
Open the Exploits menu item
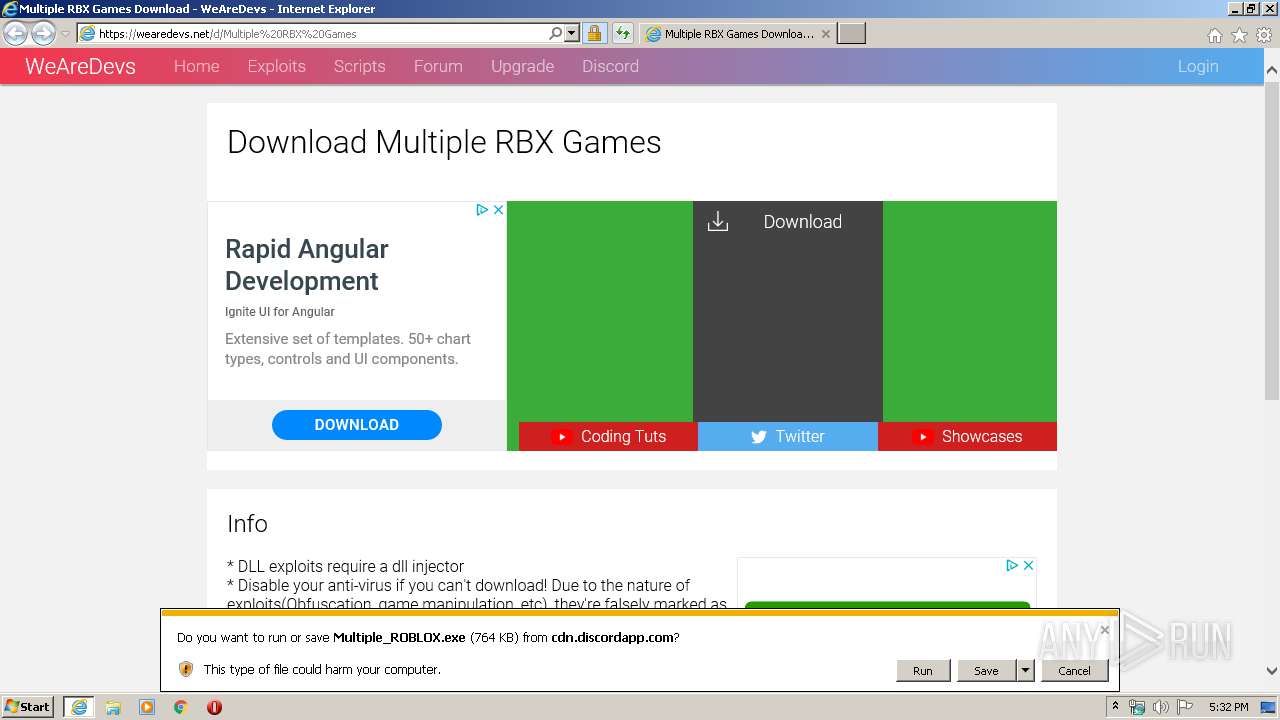click(276, 66)
